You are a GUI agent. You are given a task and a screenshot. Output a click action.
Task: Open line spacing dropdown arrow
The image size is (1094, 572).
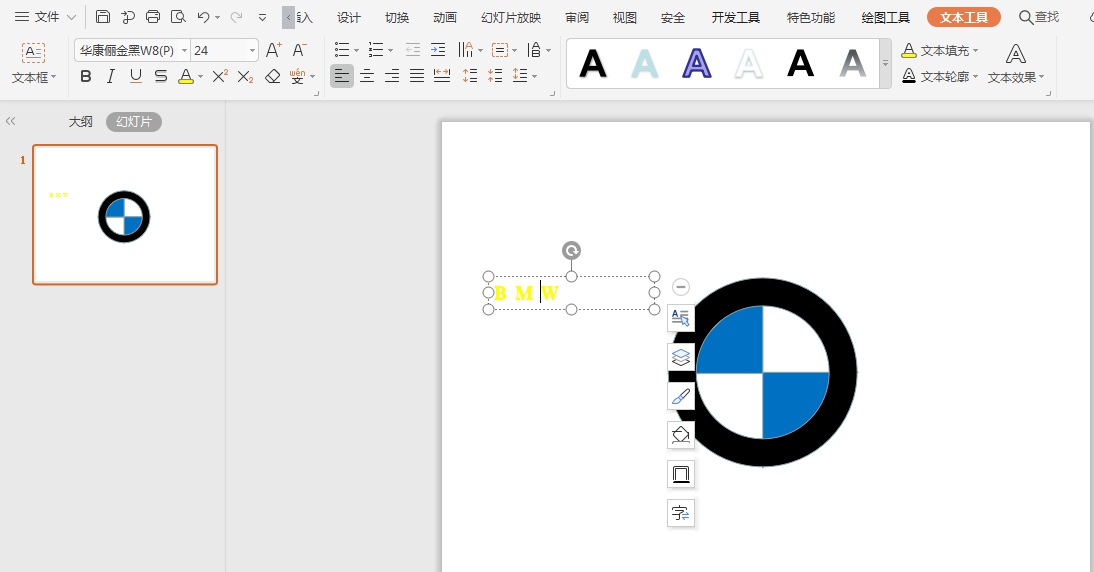click(535, 76)
